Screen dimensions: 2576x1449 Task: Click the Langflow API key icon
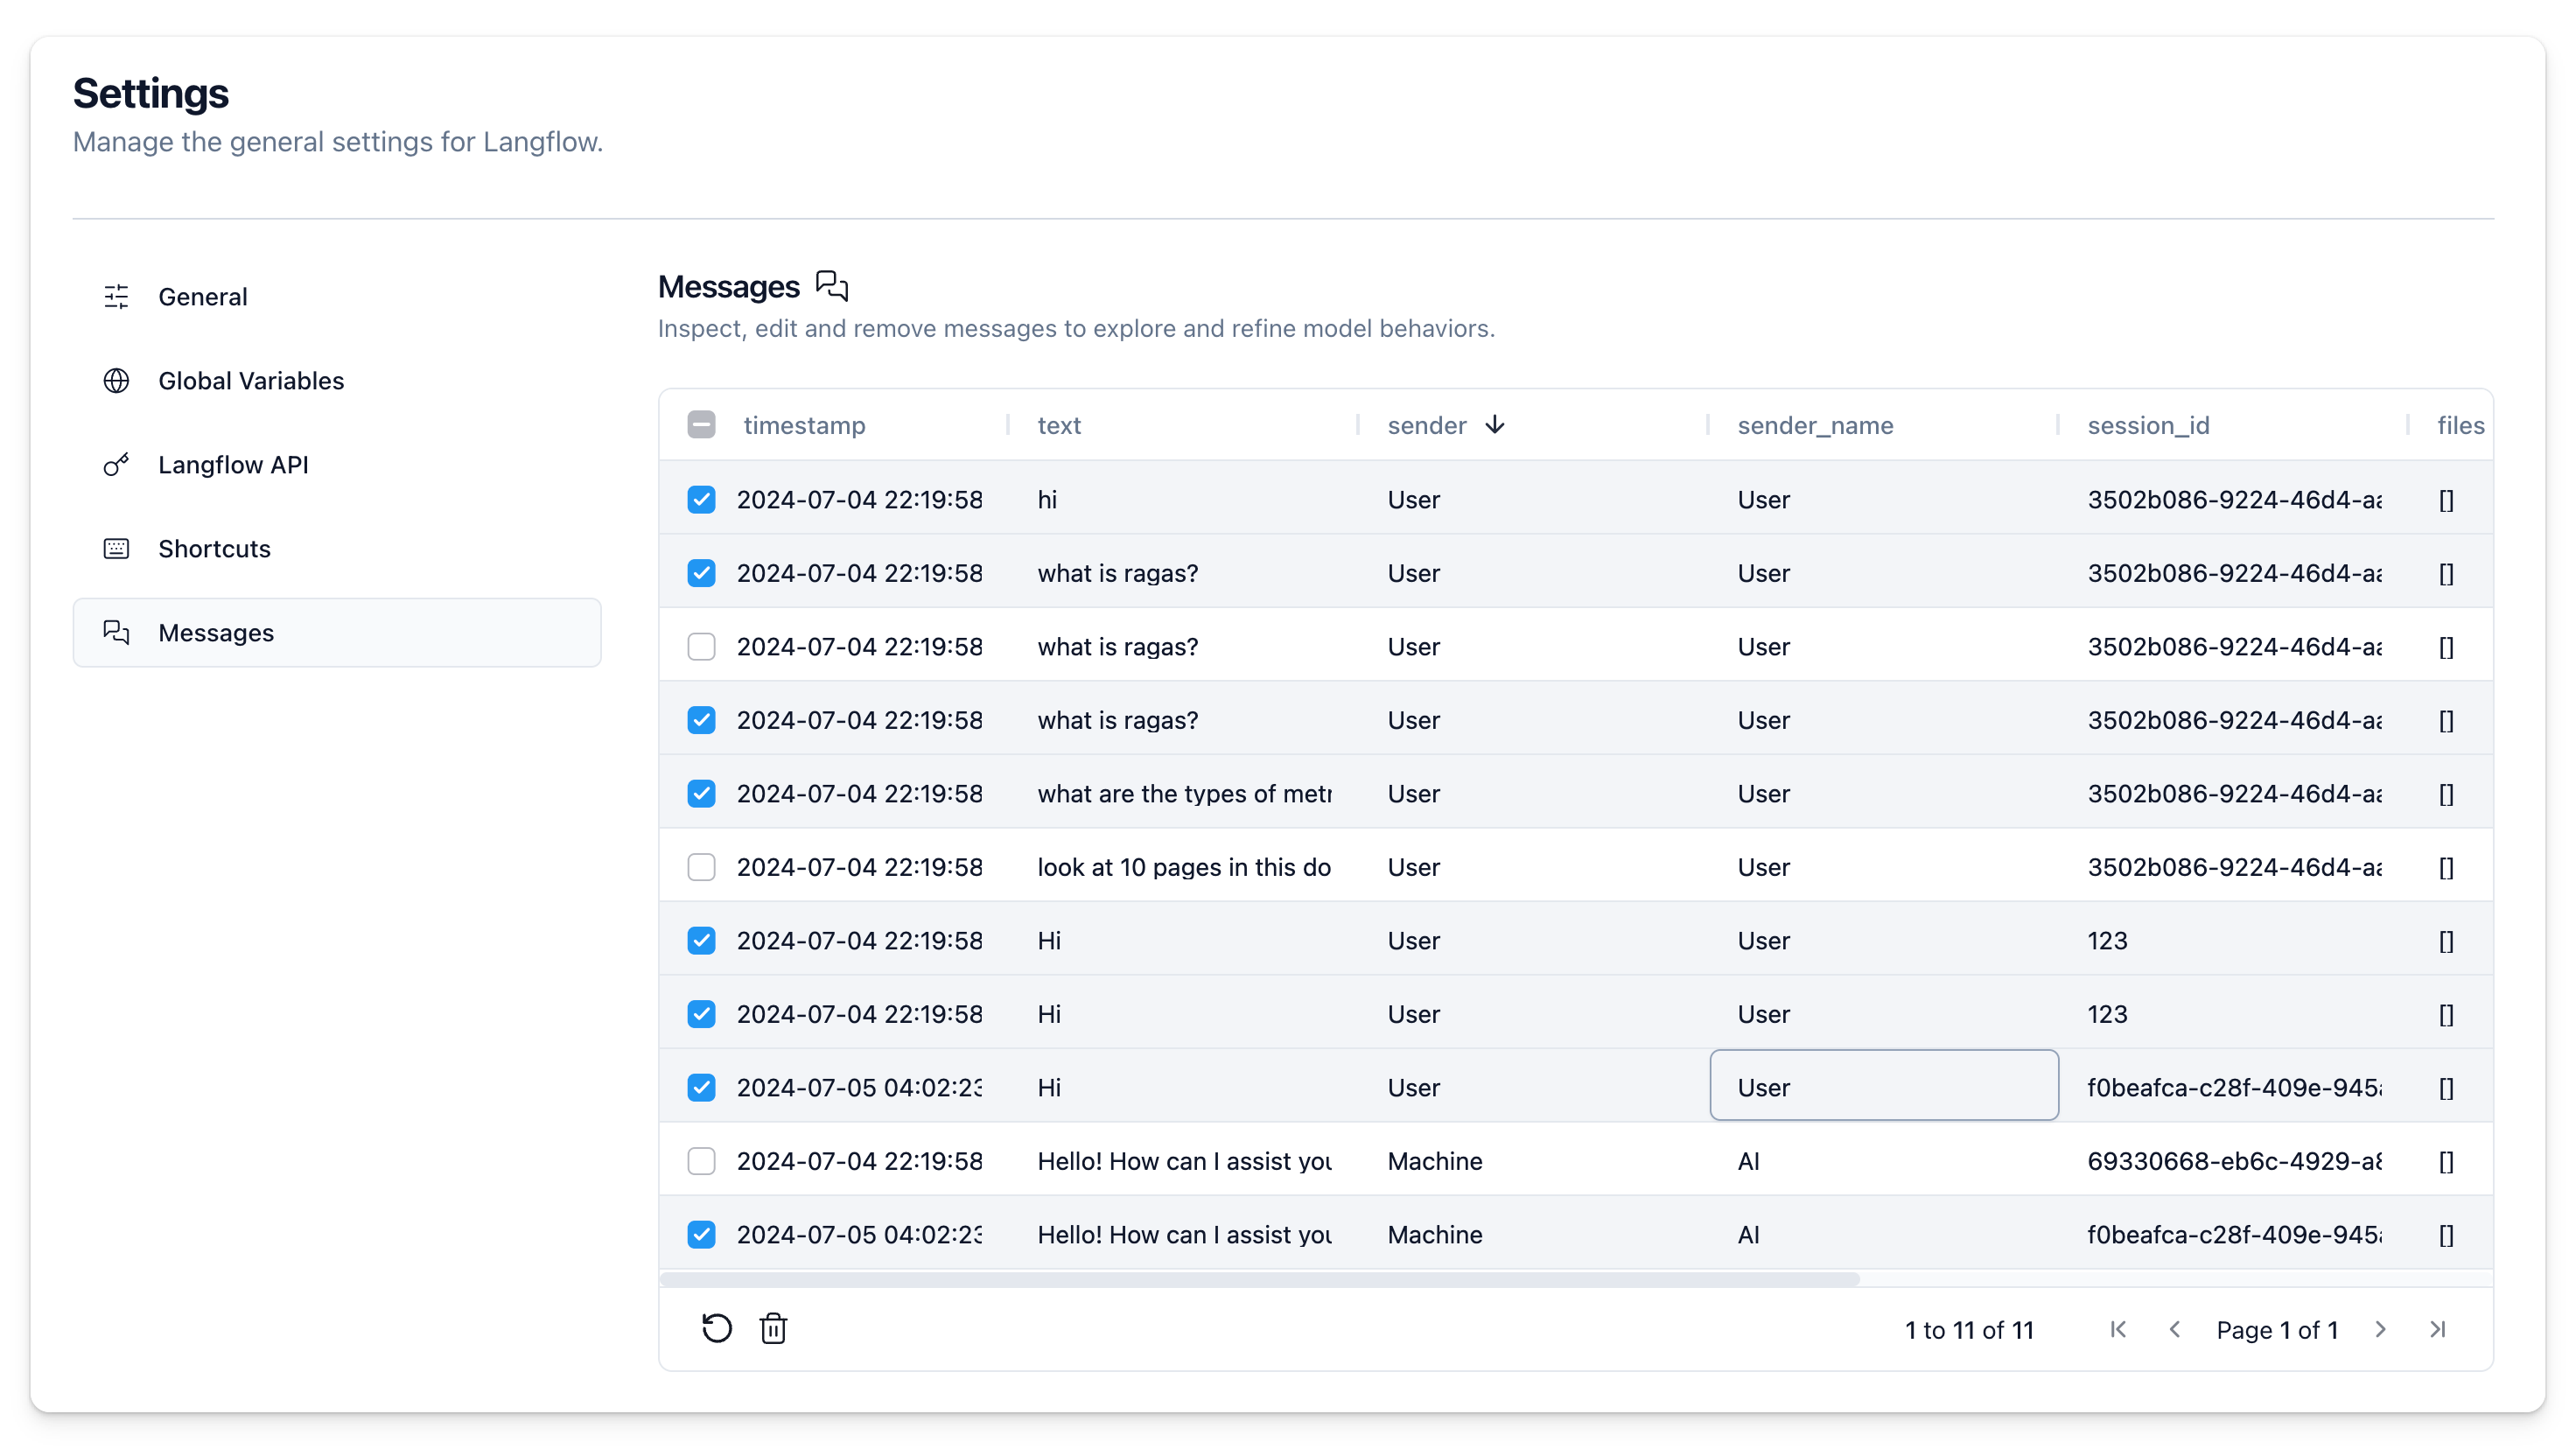[x=116, y=464]
